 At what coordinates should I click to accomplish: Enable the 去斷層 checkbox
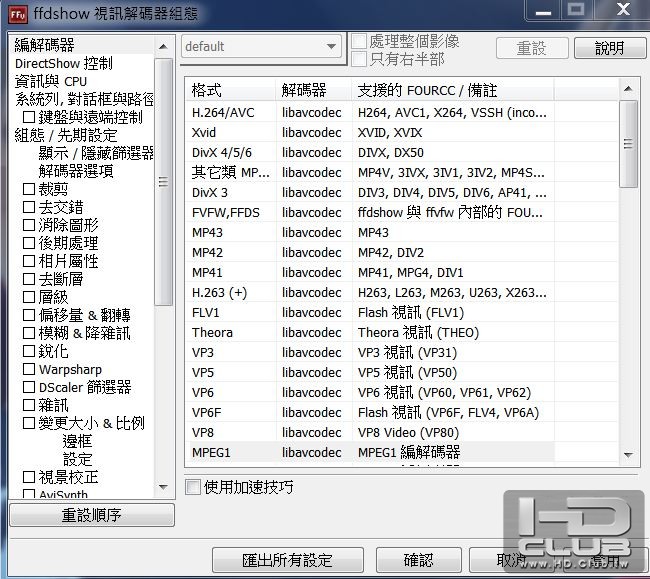29,279
